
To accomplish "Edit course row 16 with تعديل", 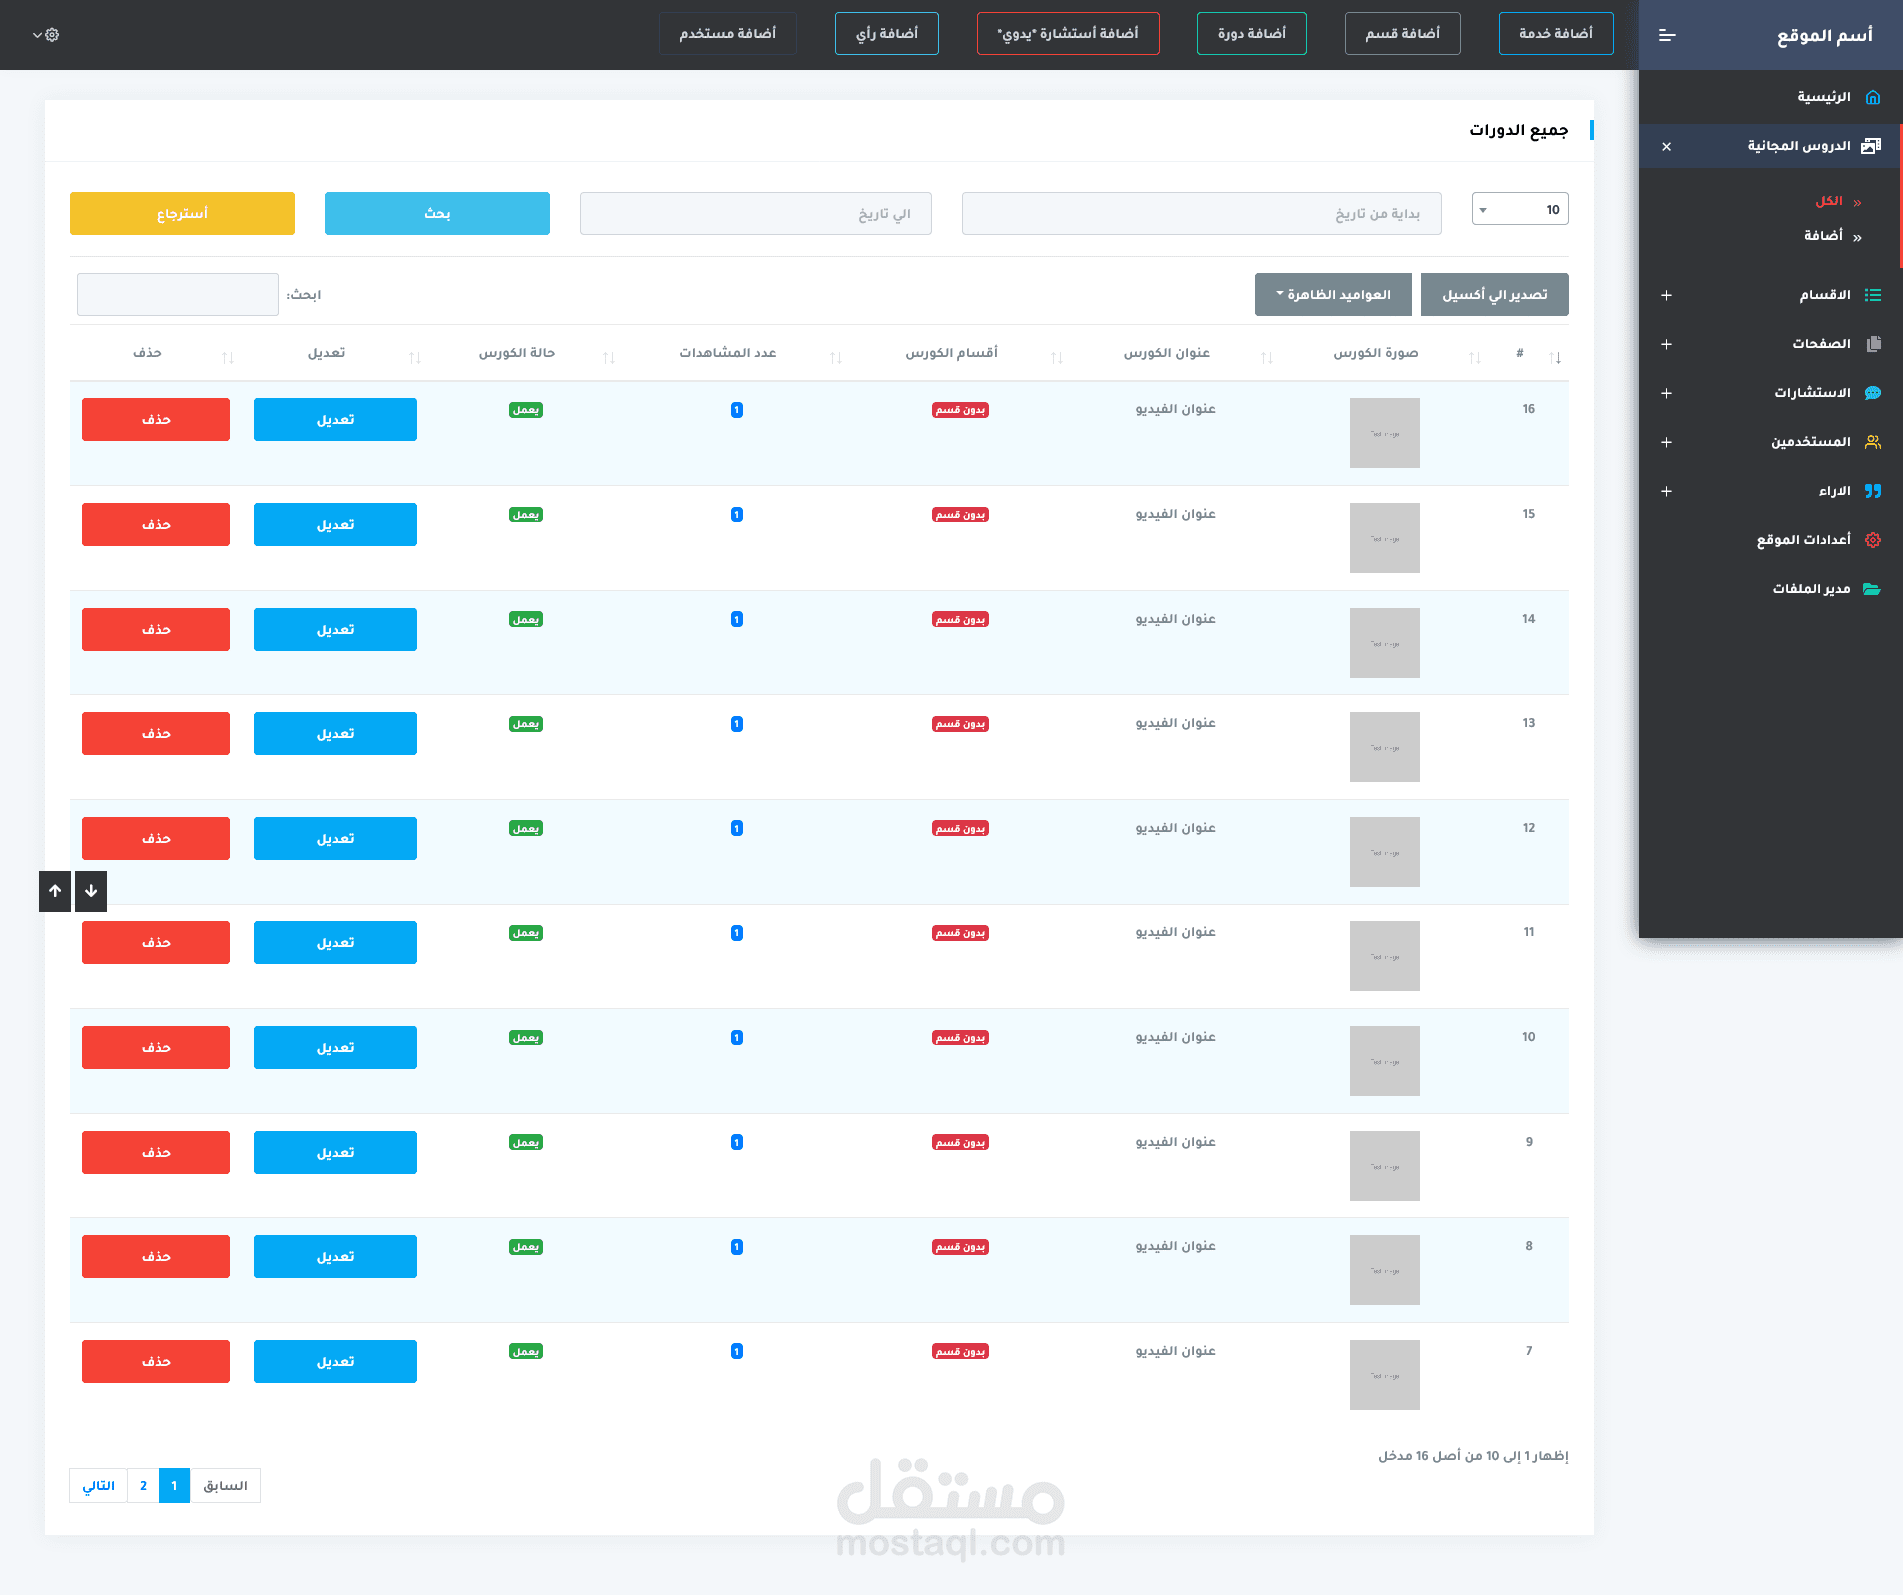I will [335, 420].
